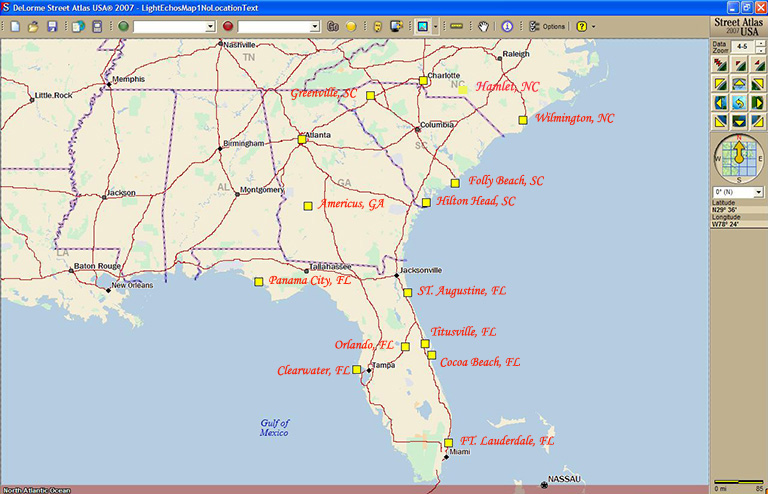Open a map file with folder icon
The image size is (768, 494).
click(x=33, y=26)
